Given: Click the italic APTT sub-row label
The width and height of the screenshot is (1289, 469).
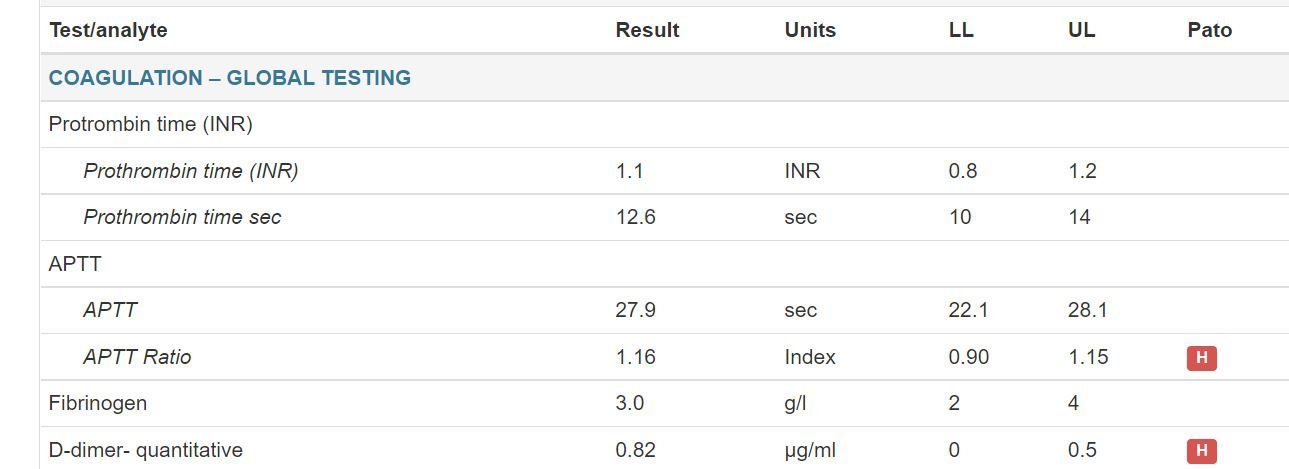Looking at the screenshot, I should pos(110,310).
